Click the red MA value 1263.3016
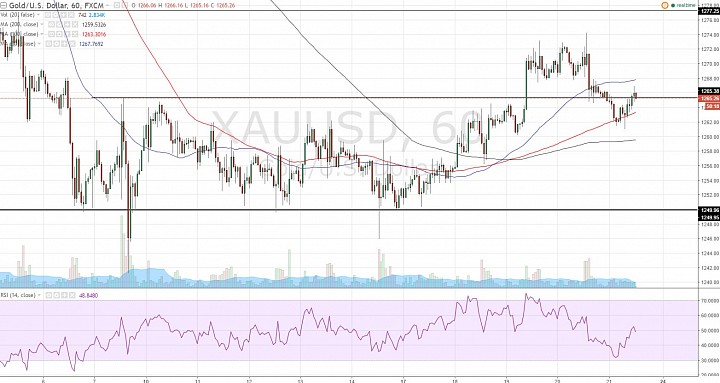Viewport: 720px width, 383px height. coord(94,34)
